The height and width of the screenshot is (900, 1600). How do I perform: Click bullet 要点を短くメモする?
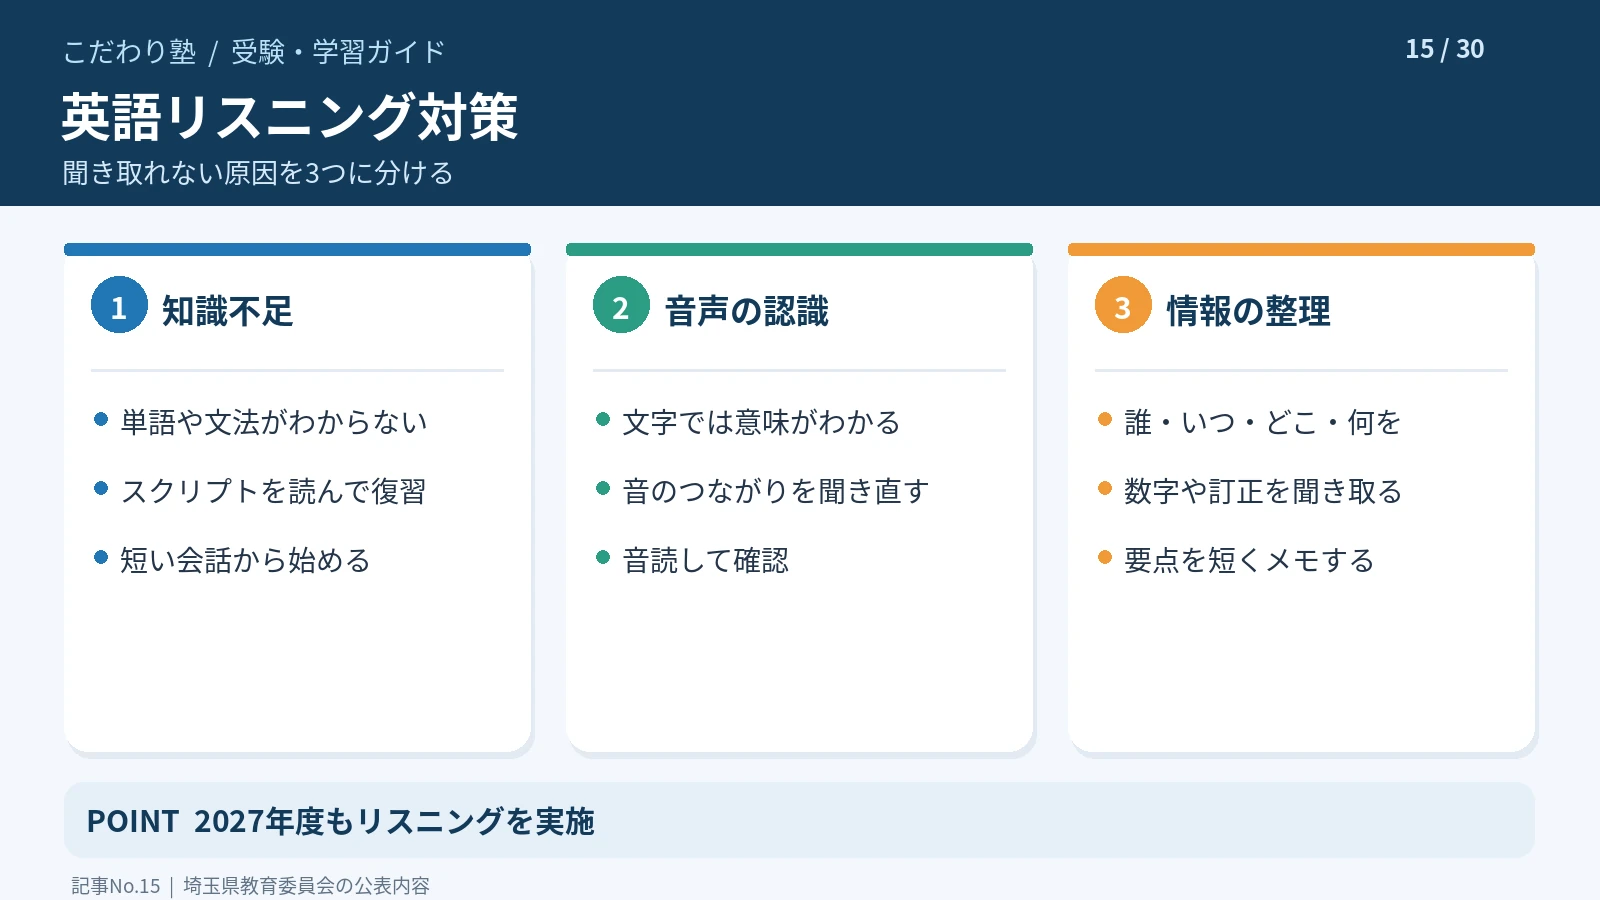tap(1249, 561)
